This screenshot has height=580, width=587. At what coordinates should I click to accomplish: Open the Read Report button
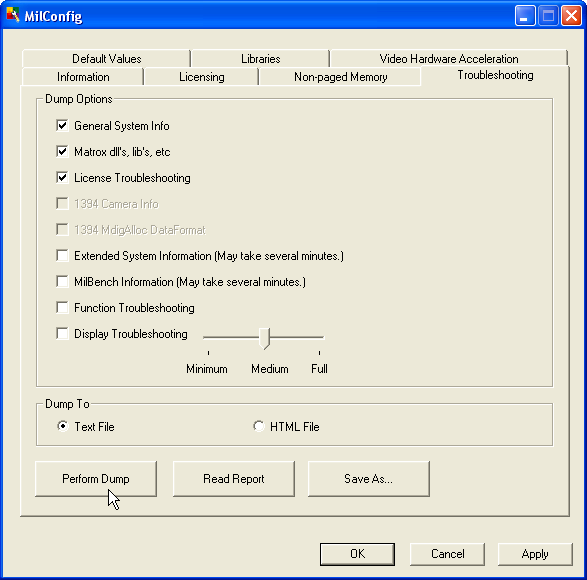[x=234, y=479]
